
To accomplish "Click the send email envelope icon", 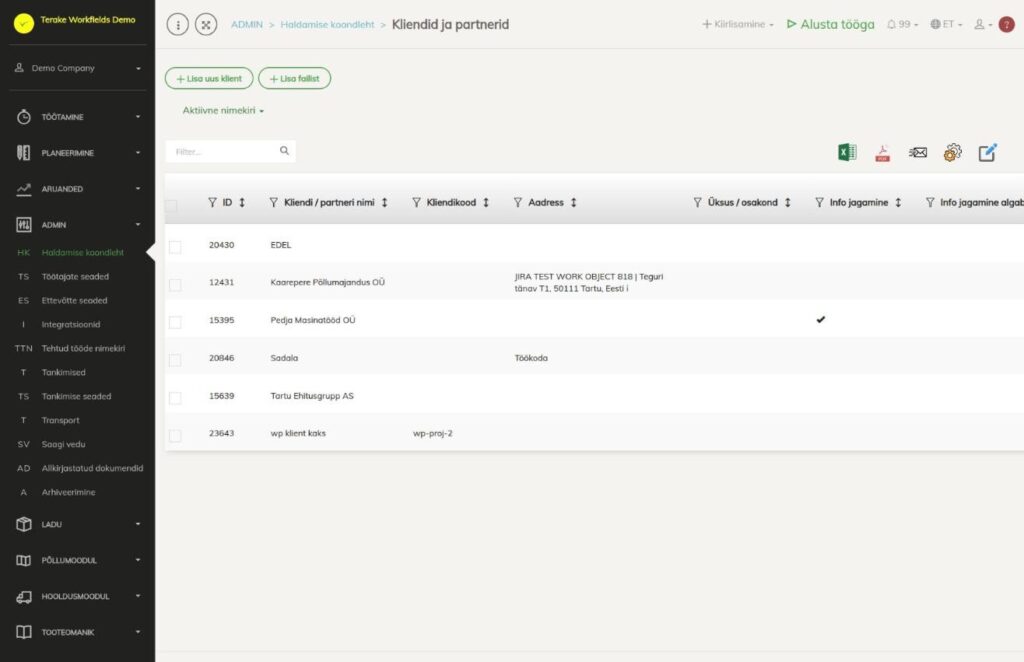I will (918, 153).
